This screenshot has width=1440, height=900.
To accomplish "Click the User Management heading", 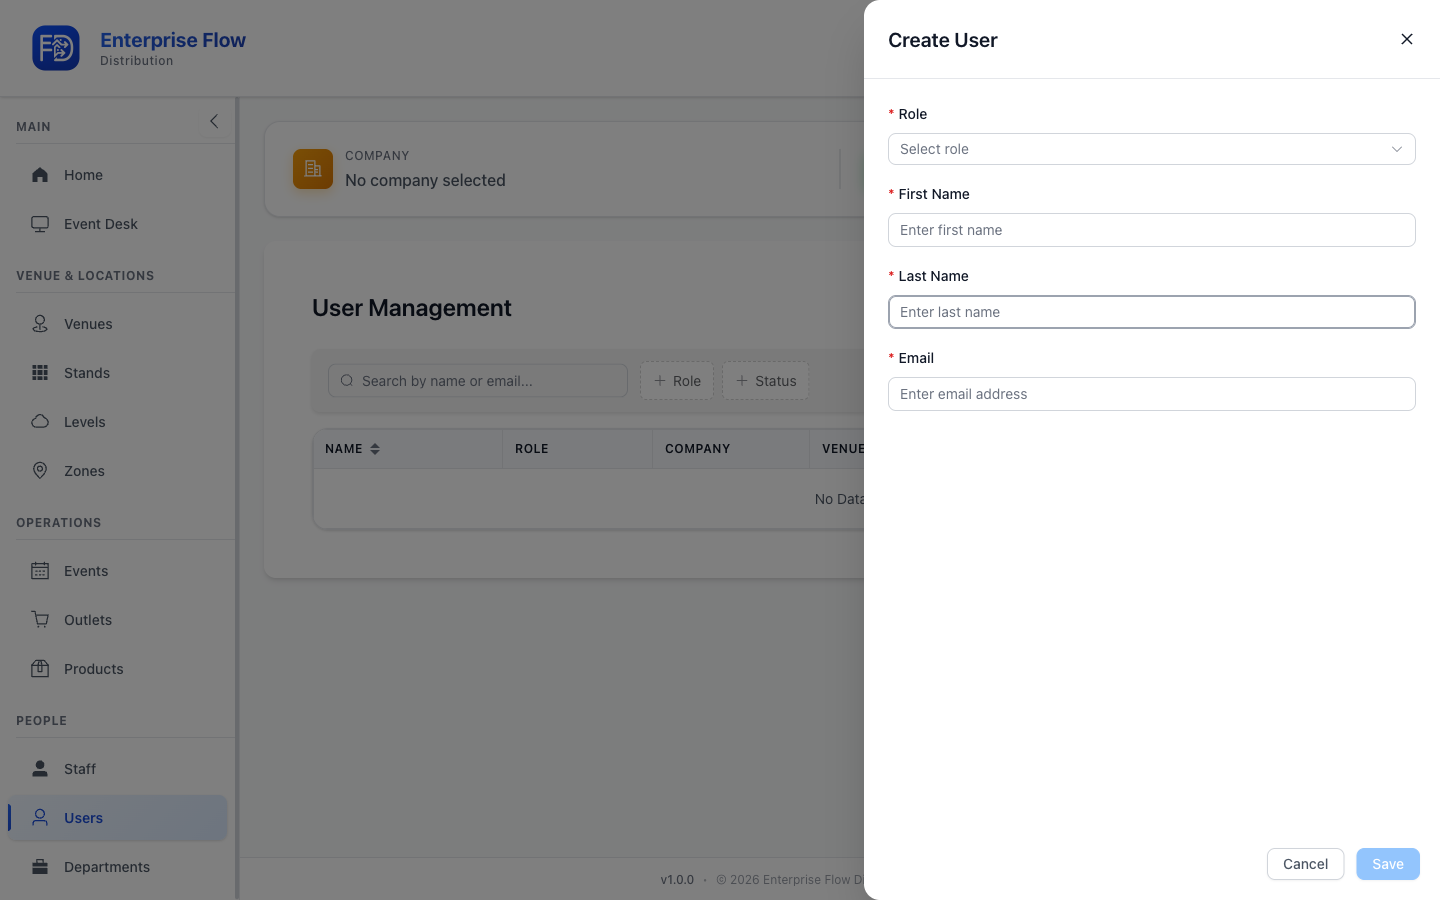I will coord(412,308).
